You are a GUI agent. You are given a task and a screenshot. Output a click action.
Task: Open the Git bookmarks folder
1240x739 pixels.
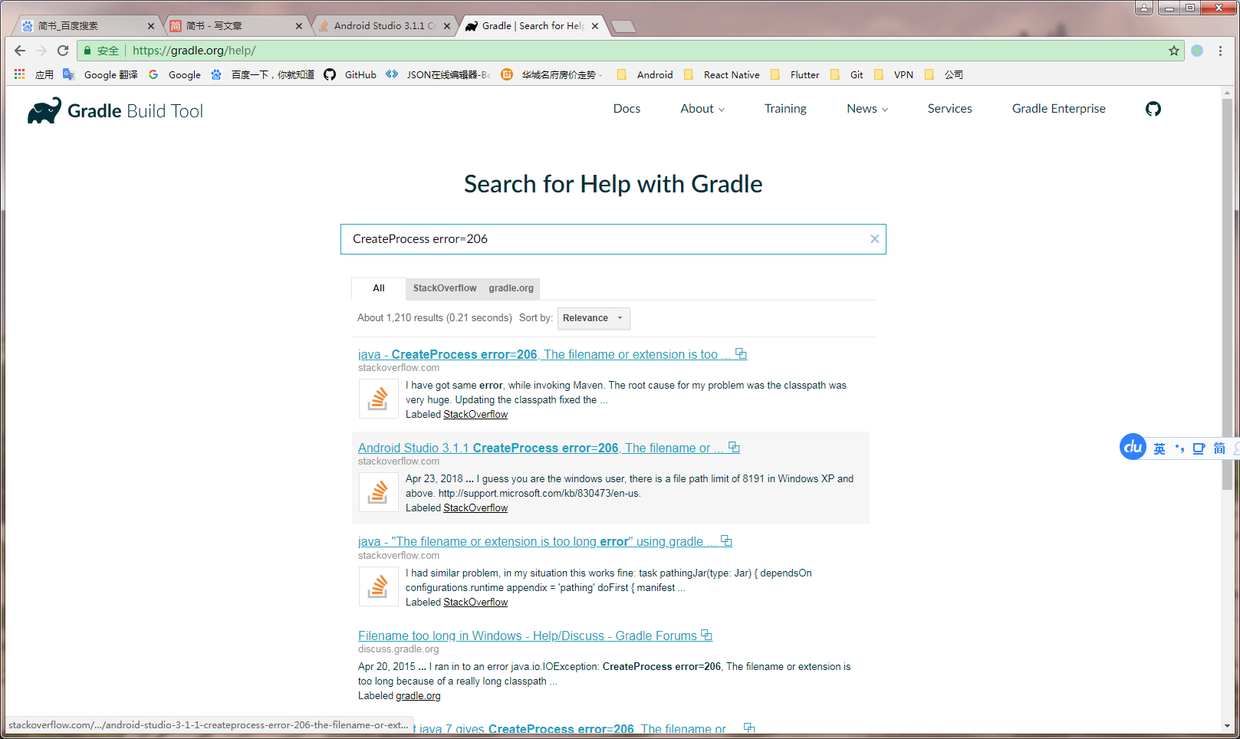tap(847, 75)
